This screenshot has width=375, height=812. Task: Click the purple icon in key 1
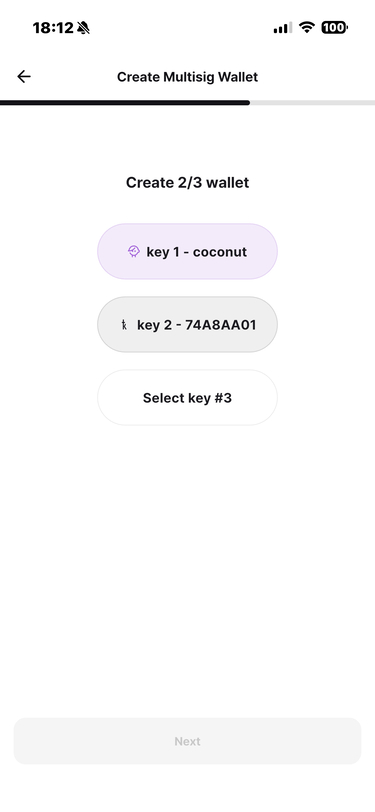click(x=134, y=252)
